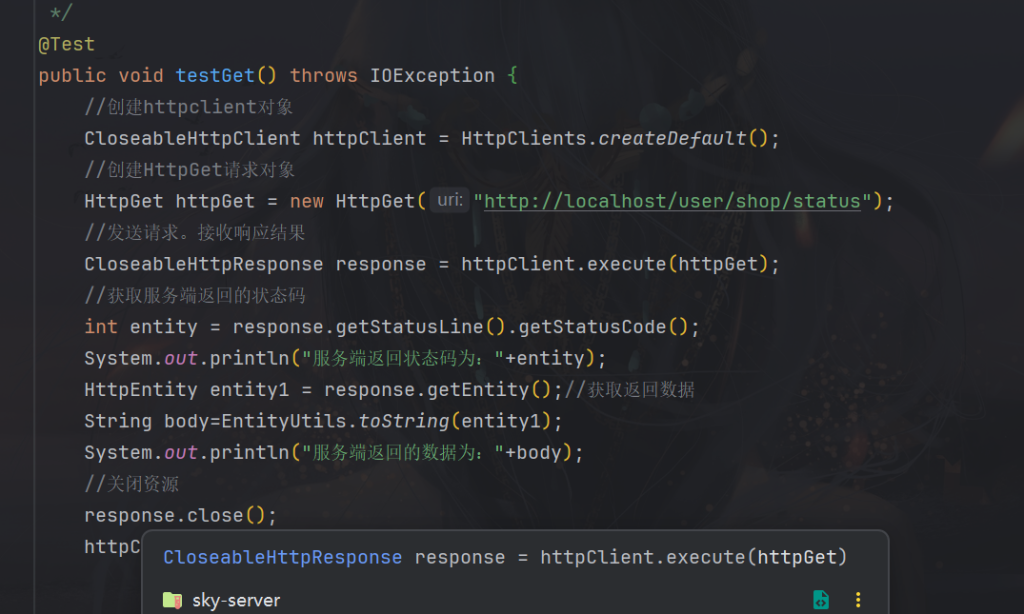Image resolution: width=1024 pixels, height=614 pixels.
Task: Click the CloseableHttpClient type declaration
Action: pos(192,138)
